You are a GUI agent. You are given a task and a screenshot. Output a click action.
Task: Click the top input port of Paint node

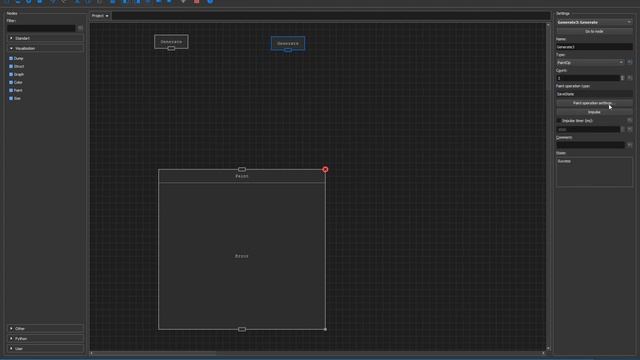click(x=242, y=169)
